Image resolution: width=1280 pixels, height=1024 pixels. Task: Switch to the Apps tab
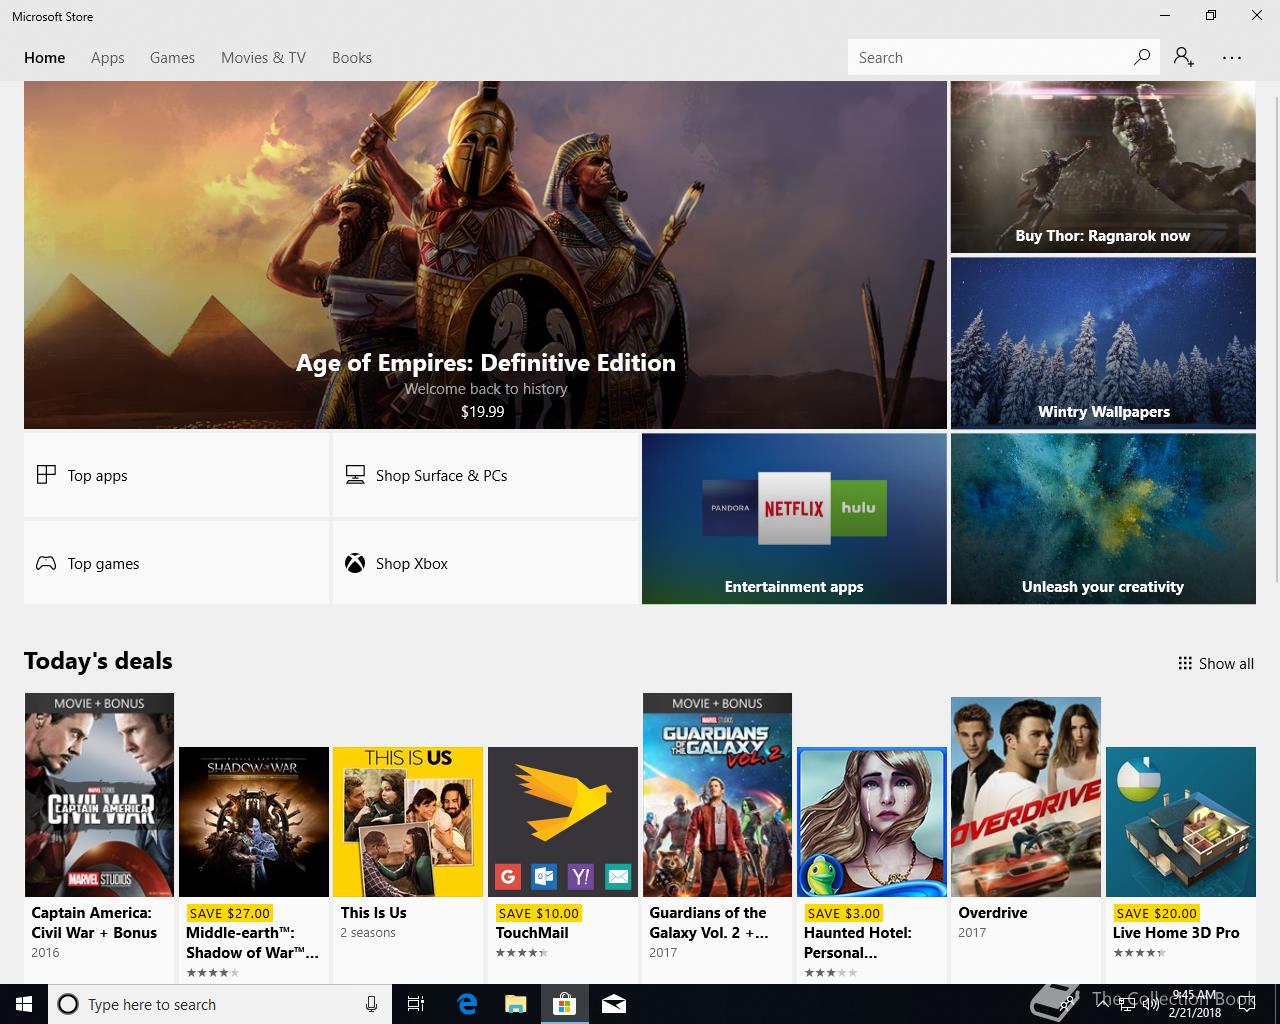point(108,58)
